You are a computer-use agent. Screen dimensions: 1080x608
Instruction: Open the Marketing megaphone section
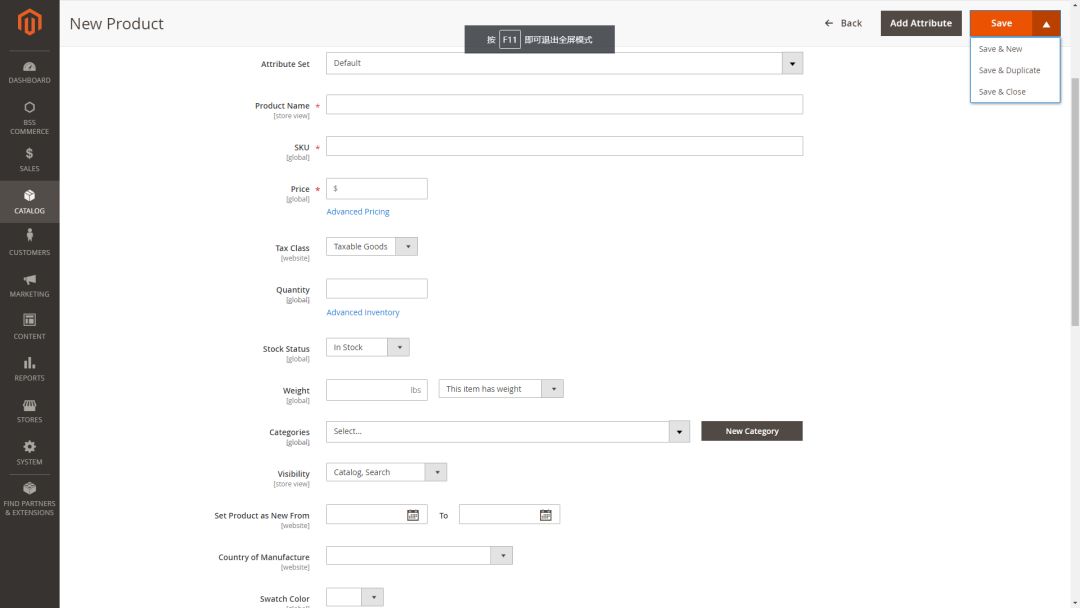click(29, 284)
